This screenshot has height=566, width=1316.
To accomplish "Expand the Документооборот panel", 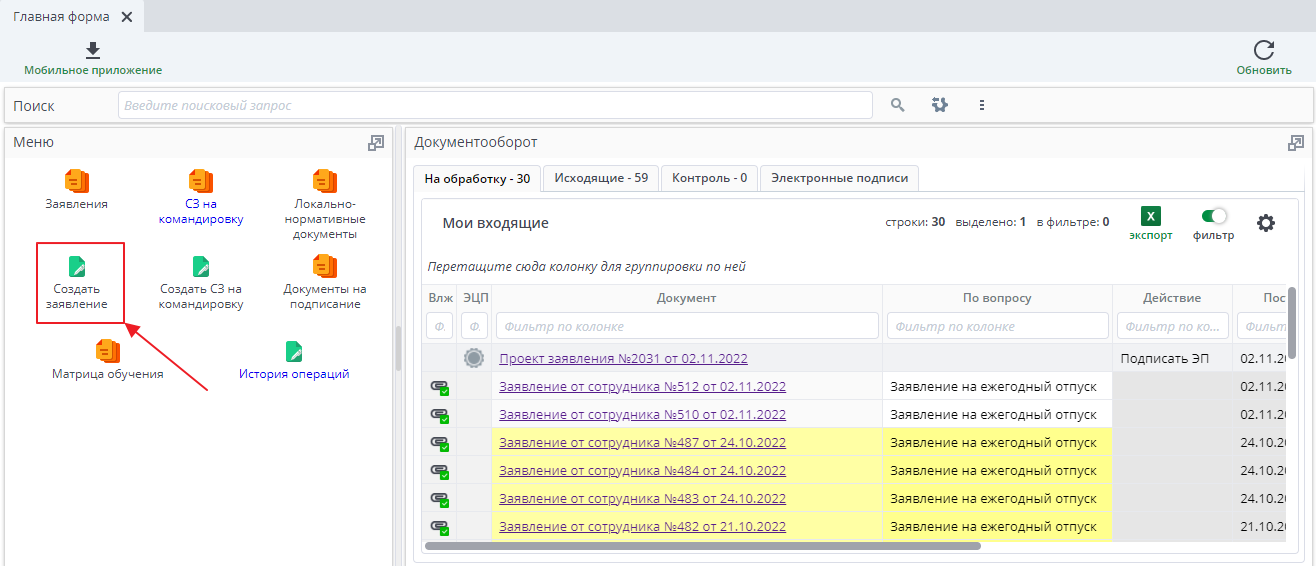I will pos(1296,143).
